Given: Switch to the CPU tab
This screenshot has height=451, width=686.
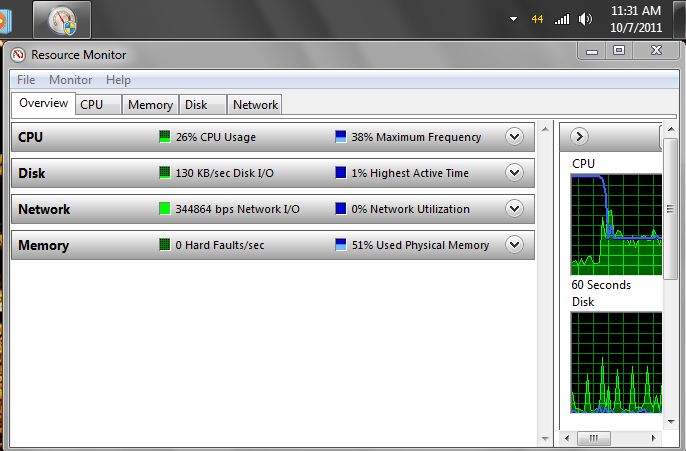Looking at the screenshot, I should (x=98, y=105).
